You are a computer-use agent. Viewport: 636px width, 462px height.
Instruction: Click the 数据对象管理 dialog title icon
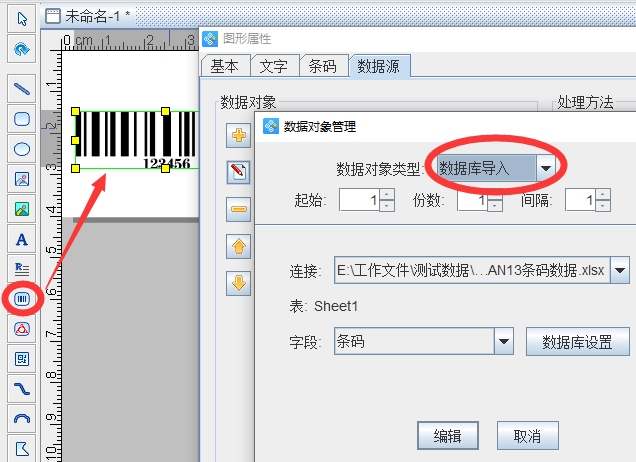[271, 126]
